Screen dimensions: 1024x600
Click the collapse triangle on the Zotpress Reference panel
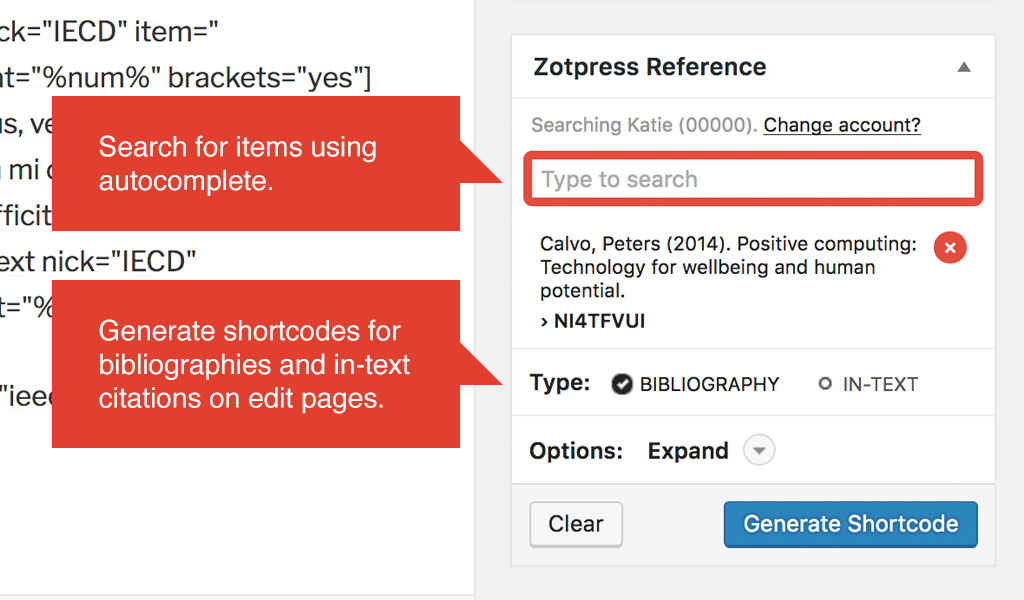pyautogui.click(x=964, y=66)
